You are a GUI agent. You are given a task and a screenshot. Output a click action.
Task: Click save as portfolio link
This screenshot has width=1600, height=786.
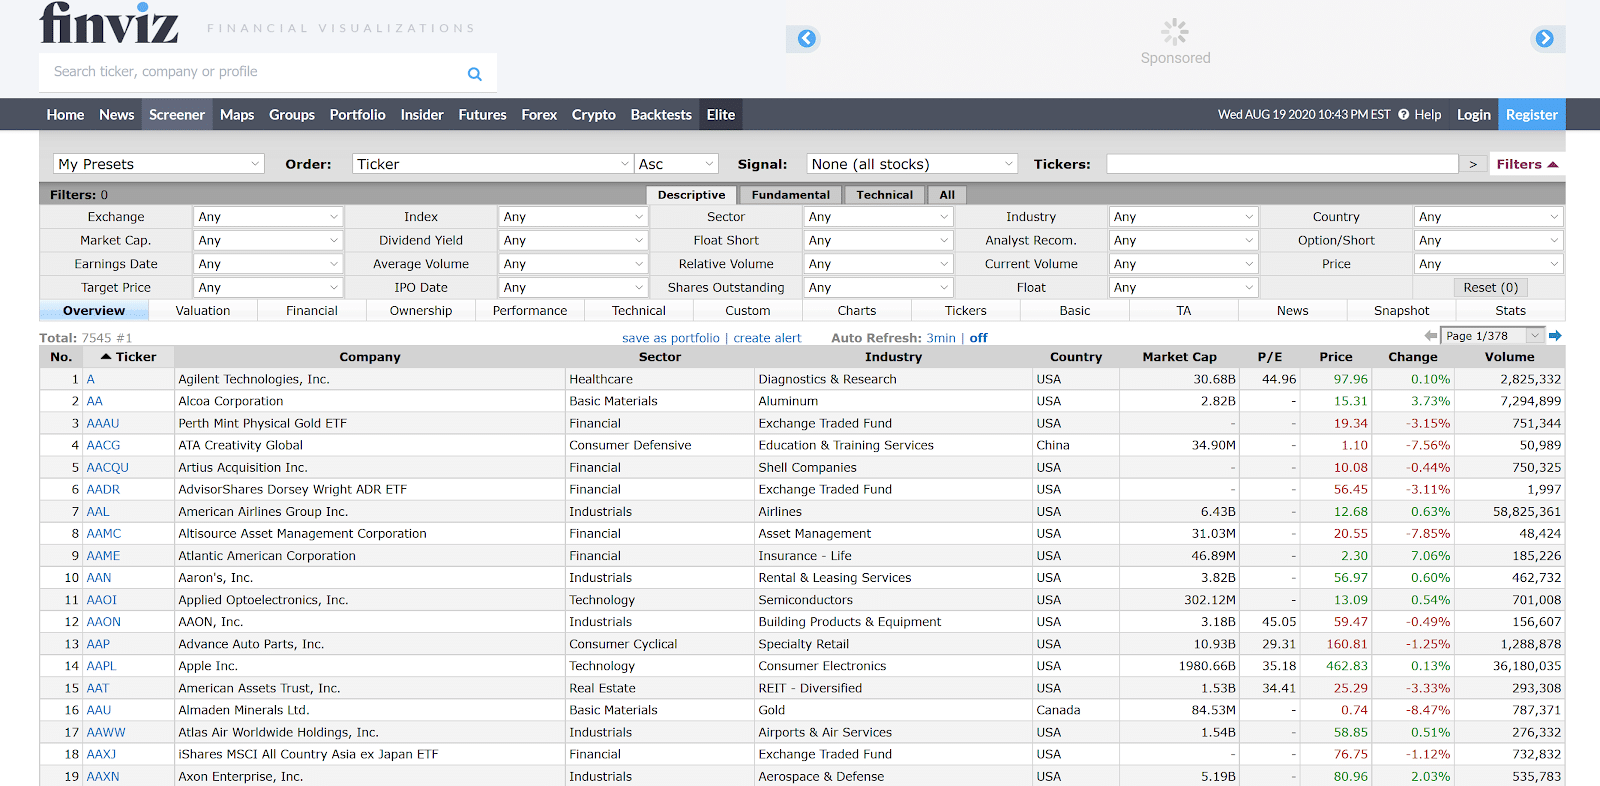coord(671,338)
